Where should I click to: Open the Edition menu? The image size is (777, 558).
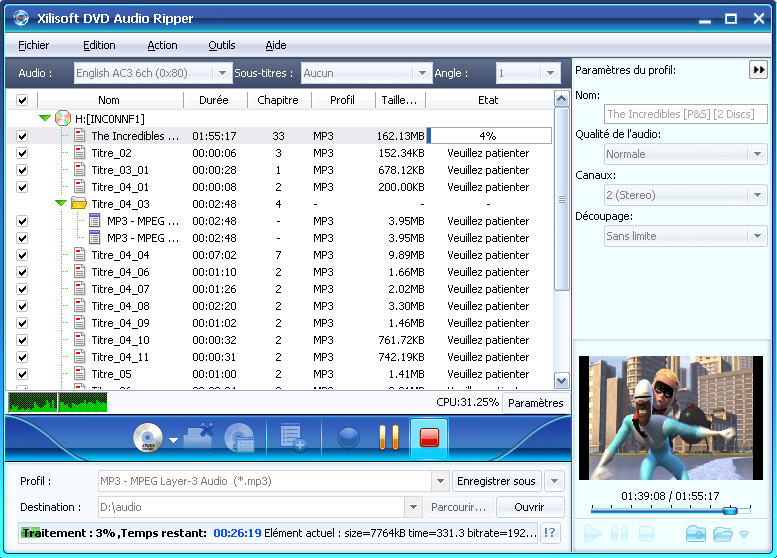coord(99,45)
